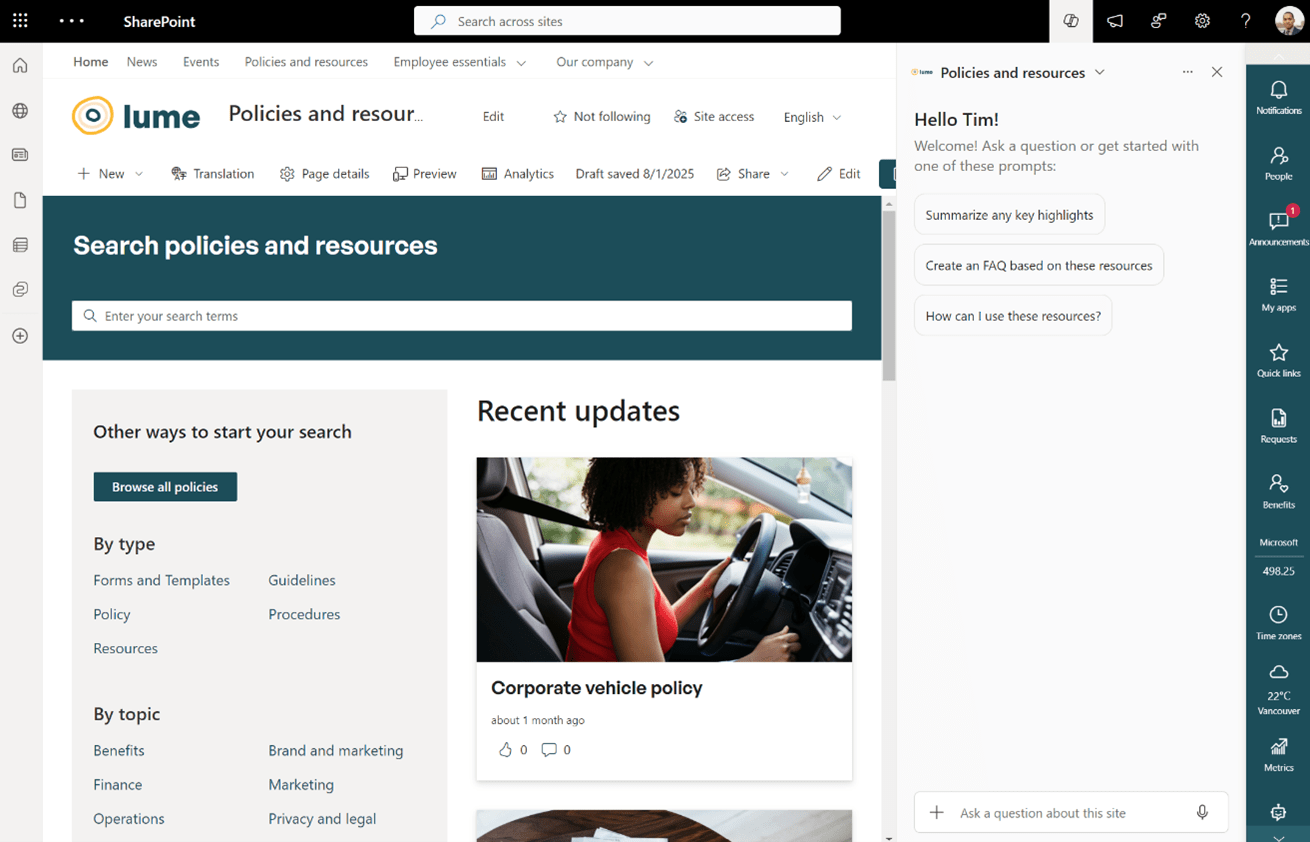Open the English language dropdown
The height and width of the screenshot is (842, 1310).
pos(812,117)
